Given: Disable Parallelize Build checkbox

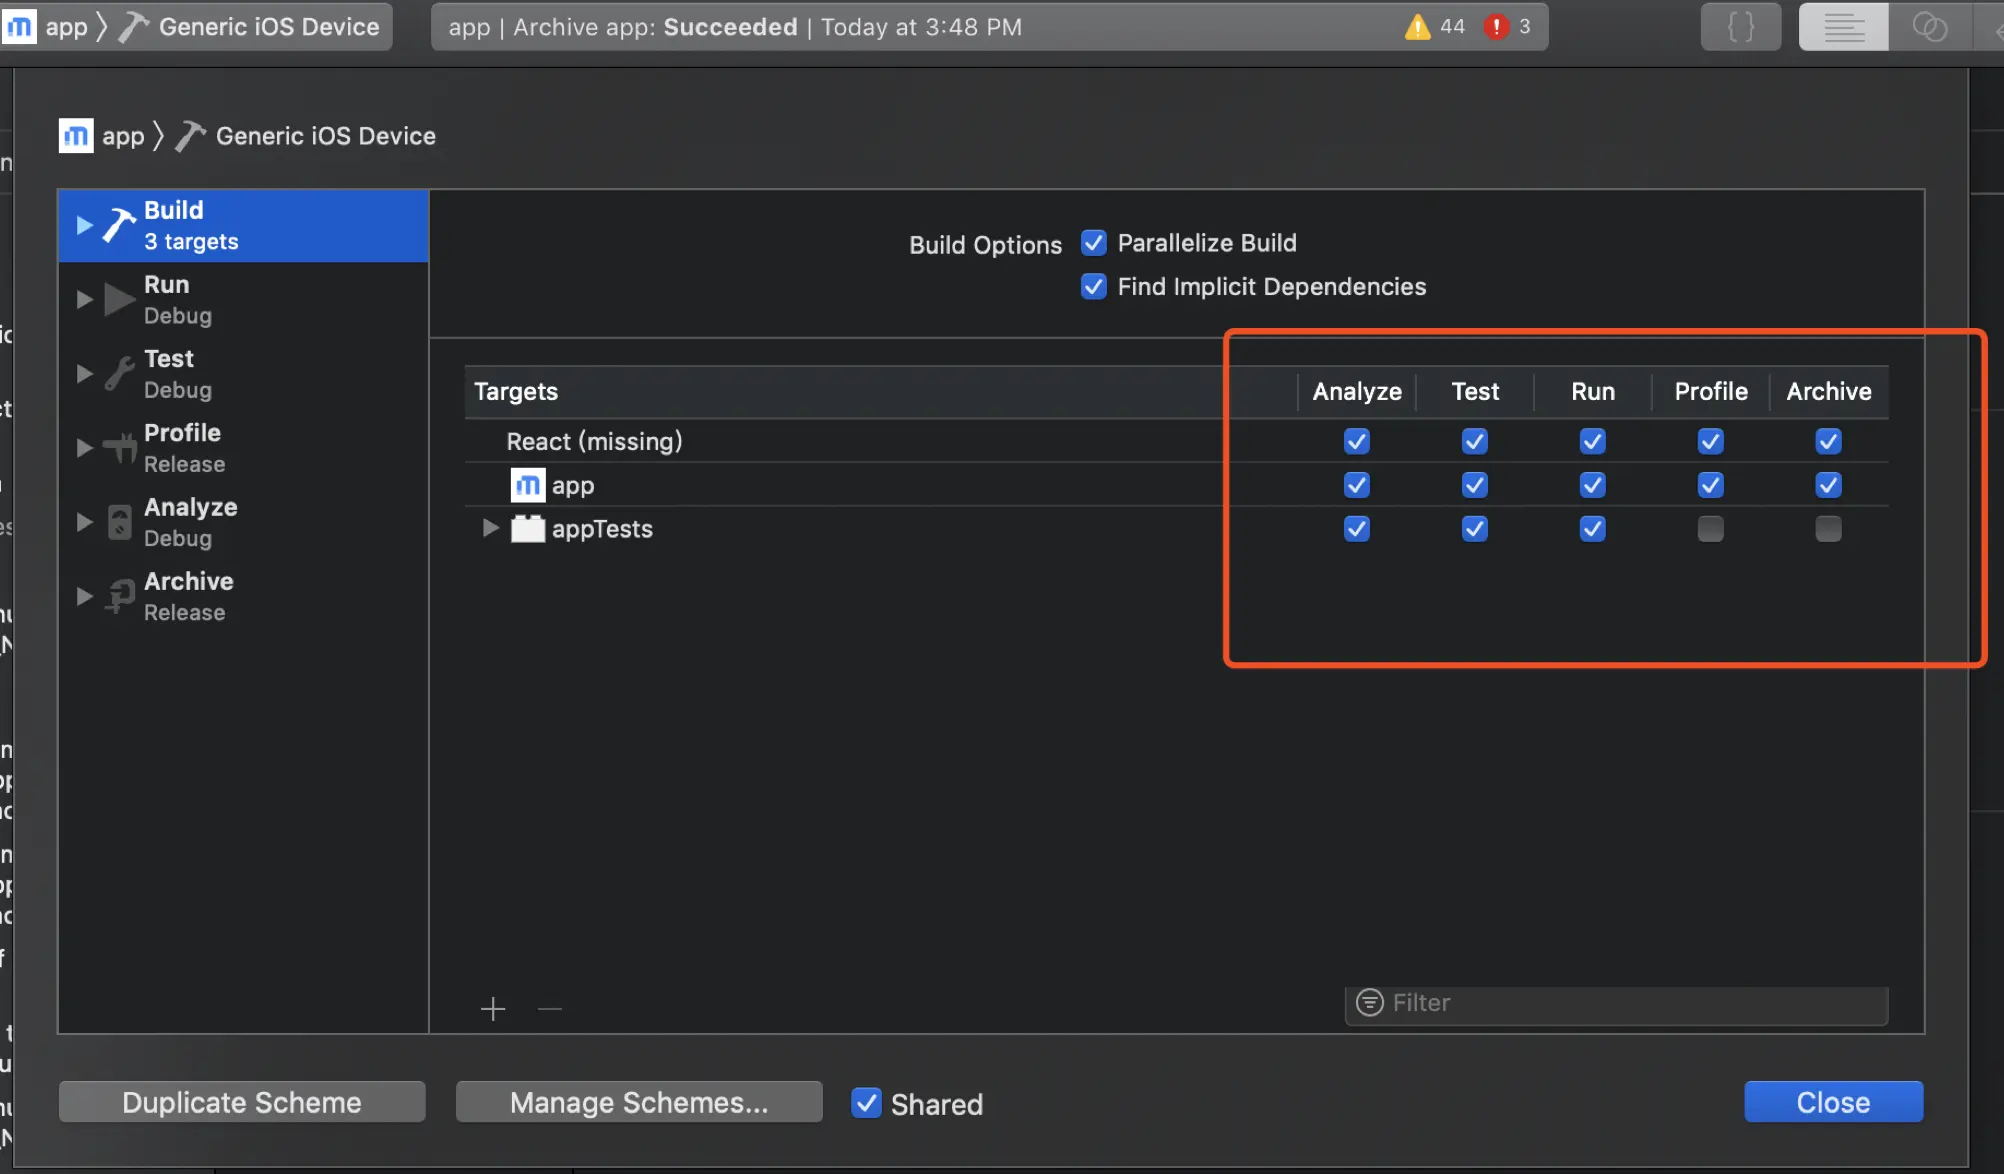Looking at the screenshot, I should coord(1094,243).
